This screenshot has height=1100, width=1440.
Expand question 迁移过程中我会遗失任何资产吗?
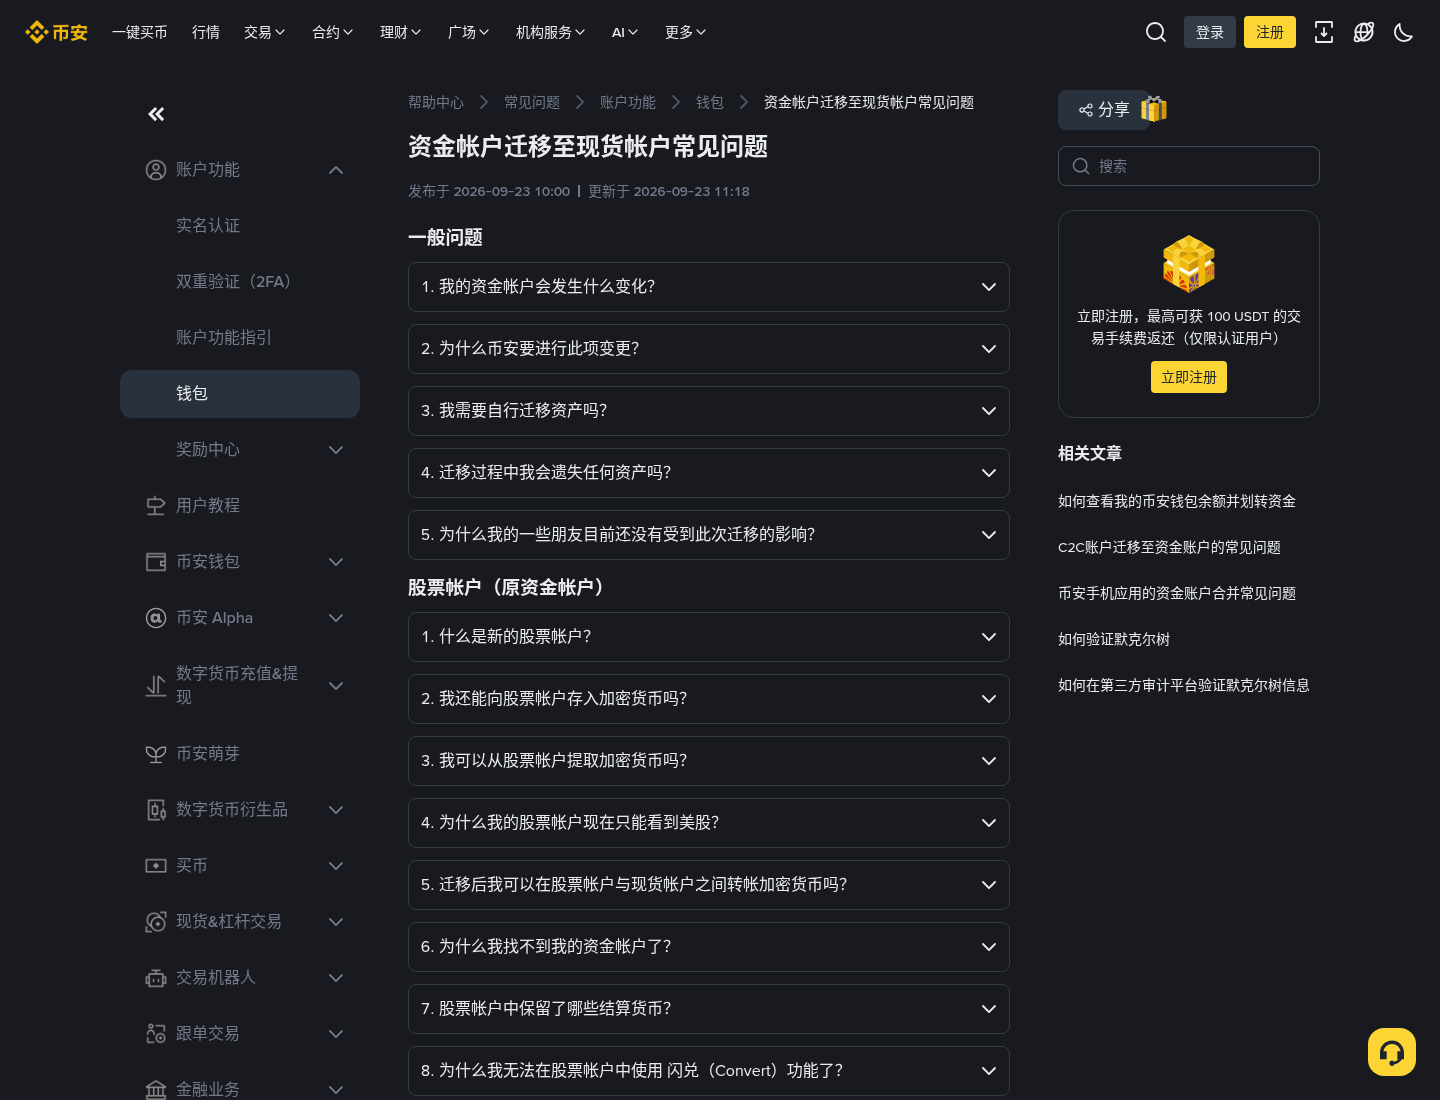pos(709,473)
